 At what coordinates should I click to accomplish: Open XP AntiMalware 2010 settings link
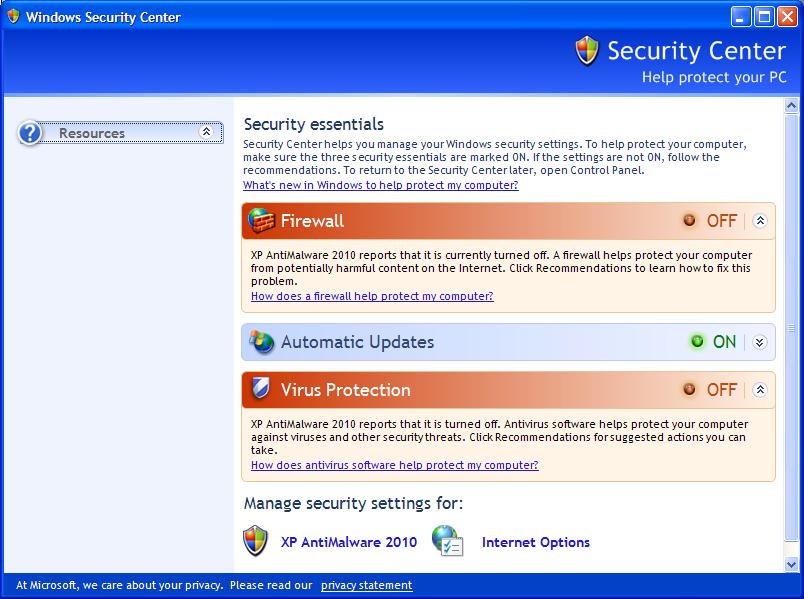349,542
